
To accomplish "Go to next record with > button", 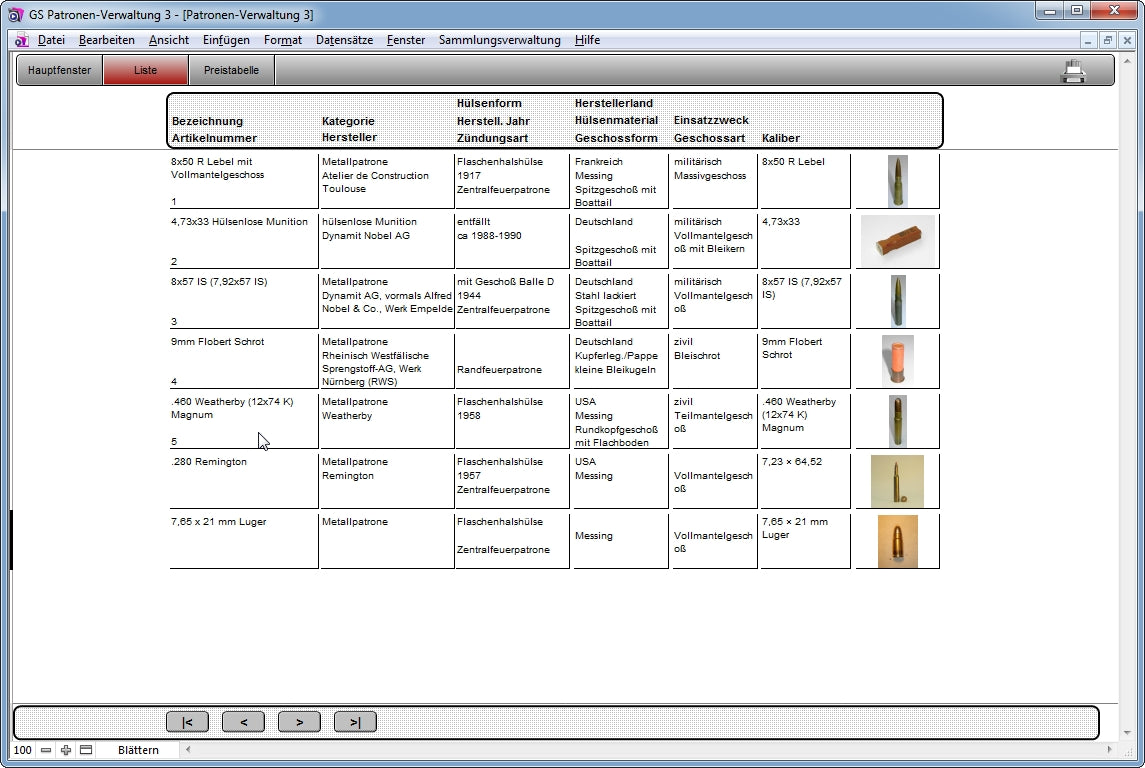I will [299, 722].
